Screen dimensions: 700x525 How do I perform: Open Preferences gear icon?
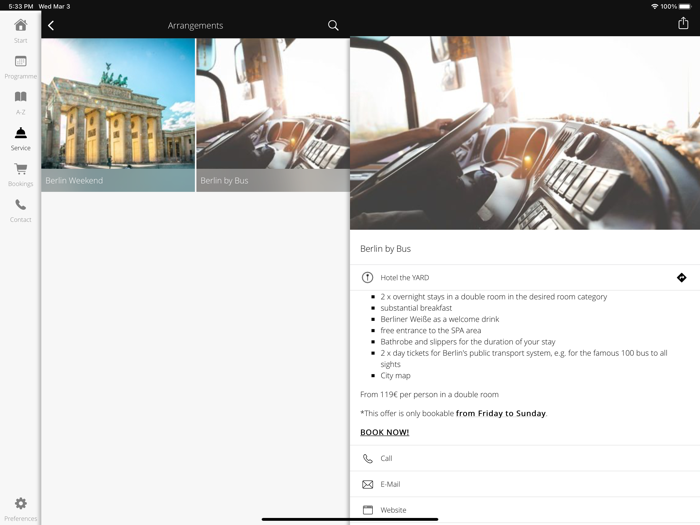pyautogui.click(x=21, y=503)
